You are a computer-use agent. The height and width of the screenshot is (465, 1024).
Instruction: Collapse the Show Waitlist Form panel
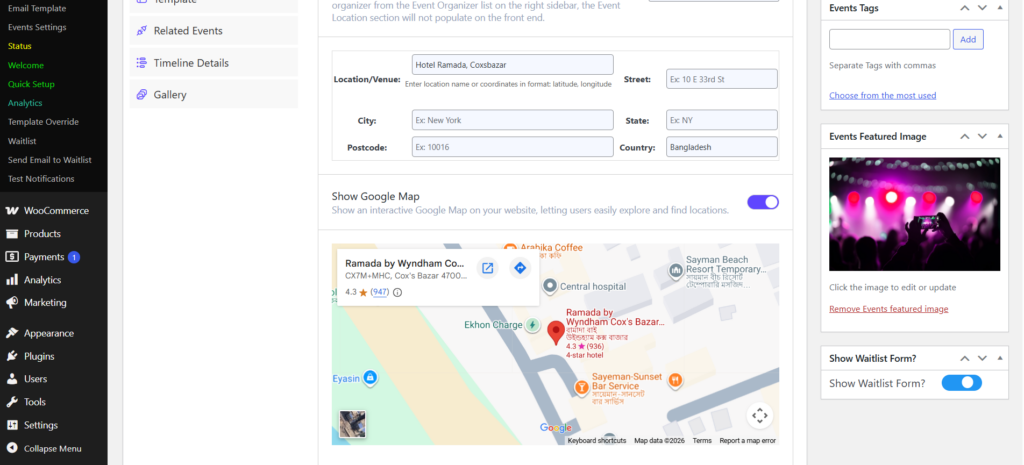[1000, 359]
